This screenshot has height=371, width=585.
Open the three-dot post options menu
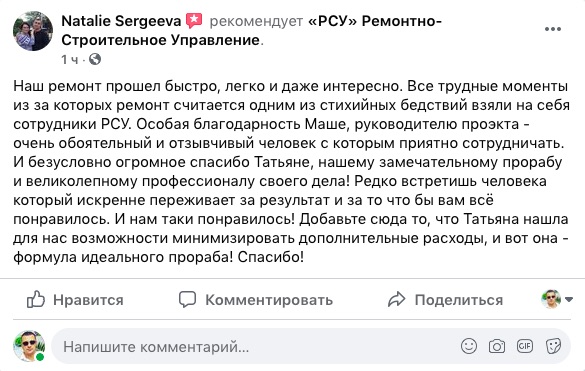pyautogui.click(x=553, y=29)
